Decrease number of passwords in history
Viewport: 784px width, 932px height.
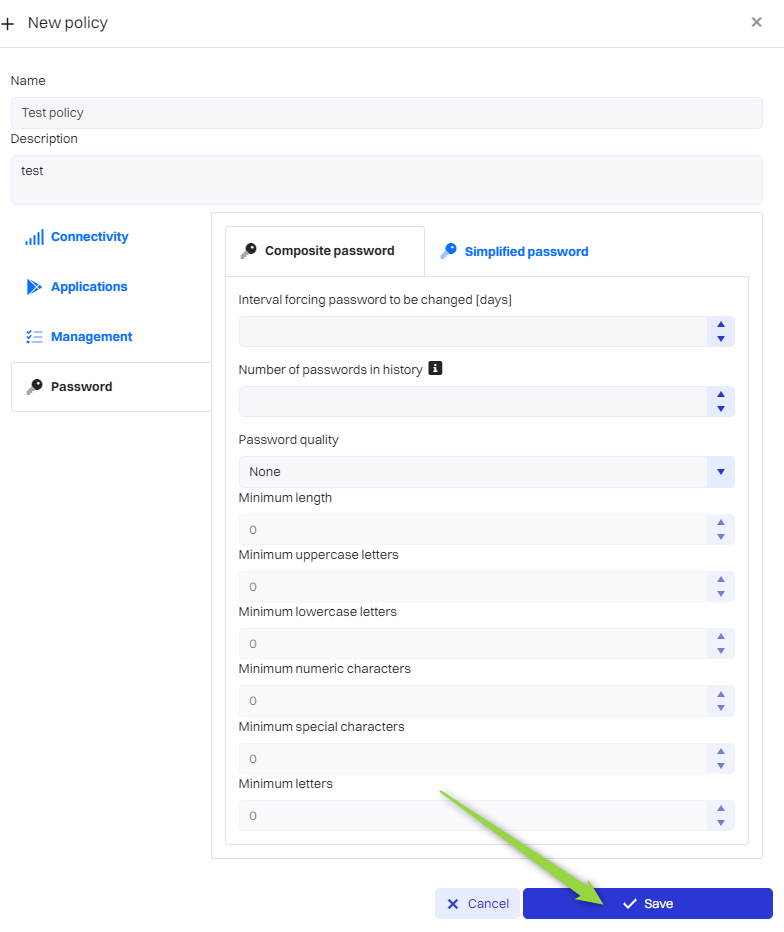tap(721, 409)
